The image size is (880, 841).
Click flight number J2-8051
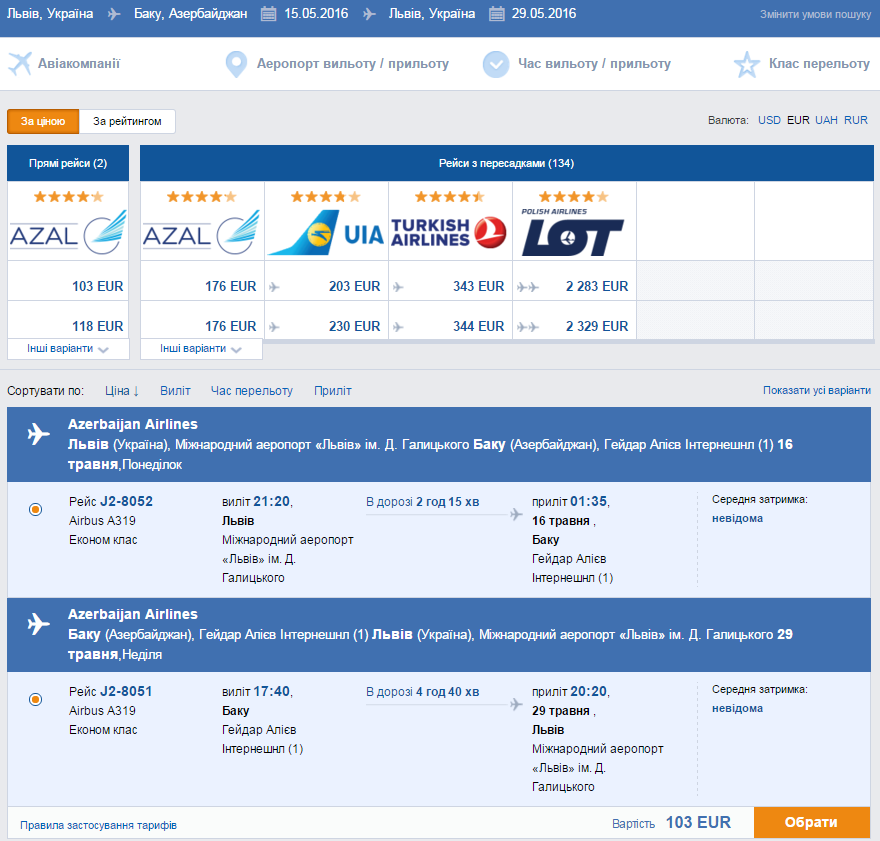(x=126, y=692)
